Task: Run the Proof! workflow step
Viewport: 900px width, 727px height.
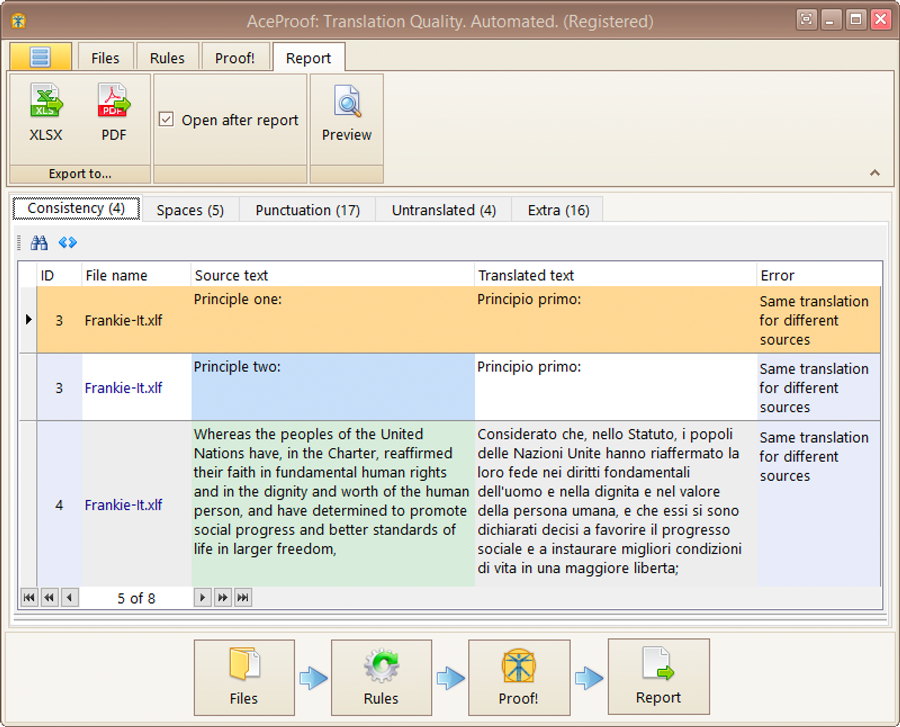Action: coord(518,677)
